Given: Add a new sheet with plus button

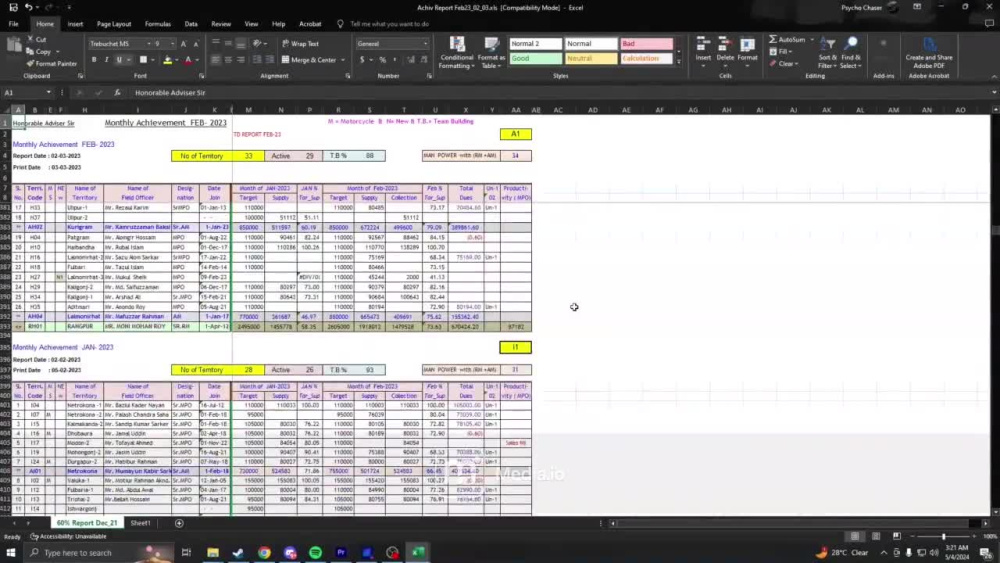Looking at the screenshot, I should [179, 523].
